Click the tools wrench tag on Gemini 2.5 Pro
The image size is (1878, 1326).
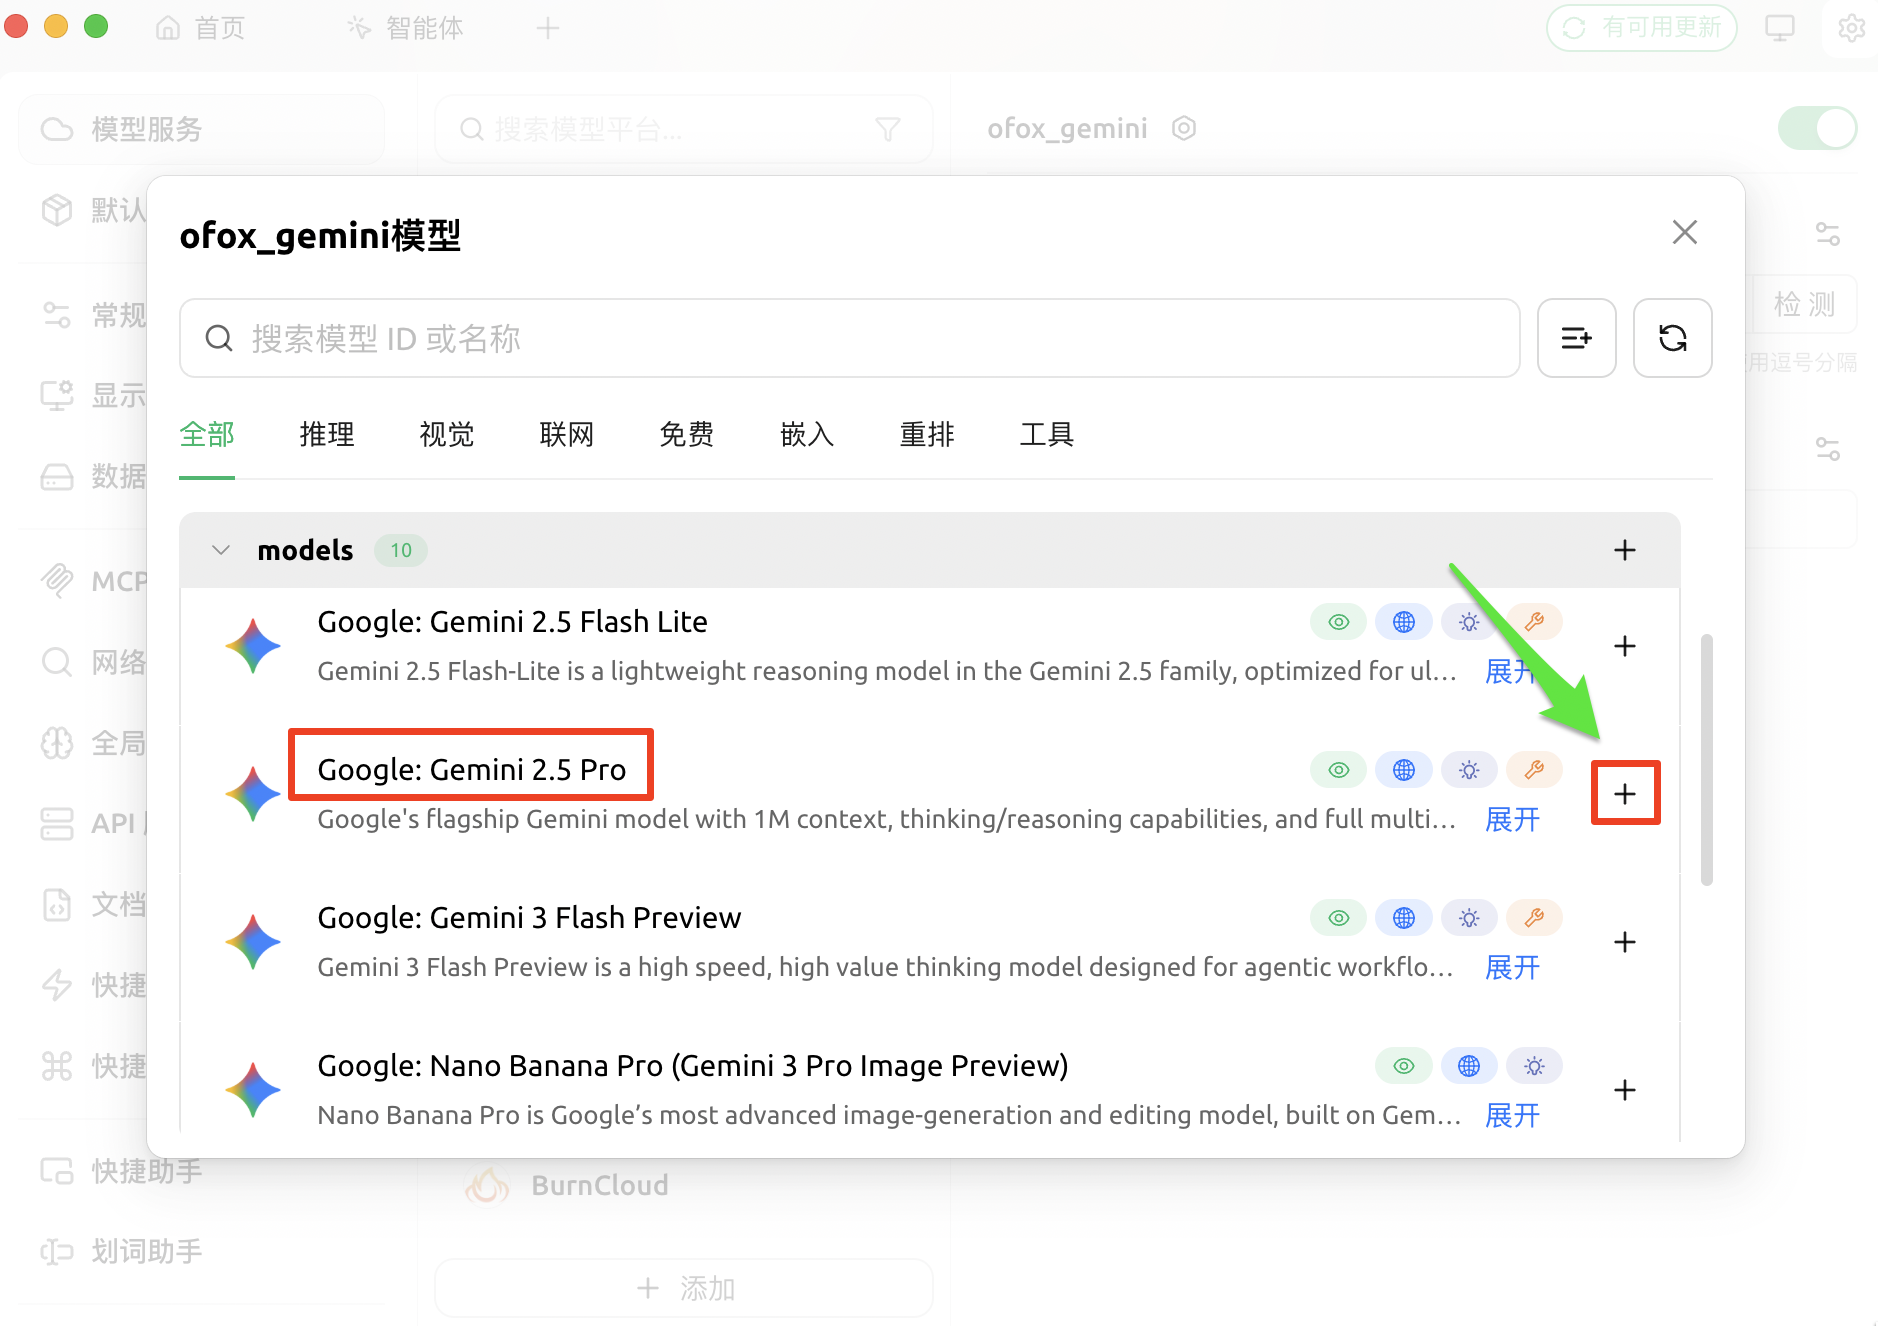(x=1534, y=770)
